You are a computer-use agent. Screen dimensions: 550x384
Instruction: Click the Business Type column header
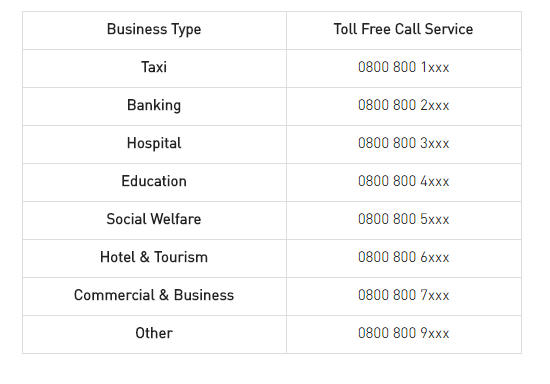coord(154,29)
